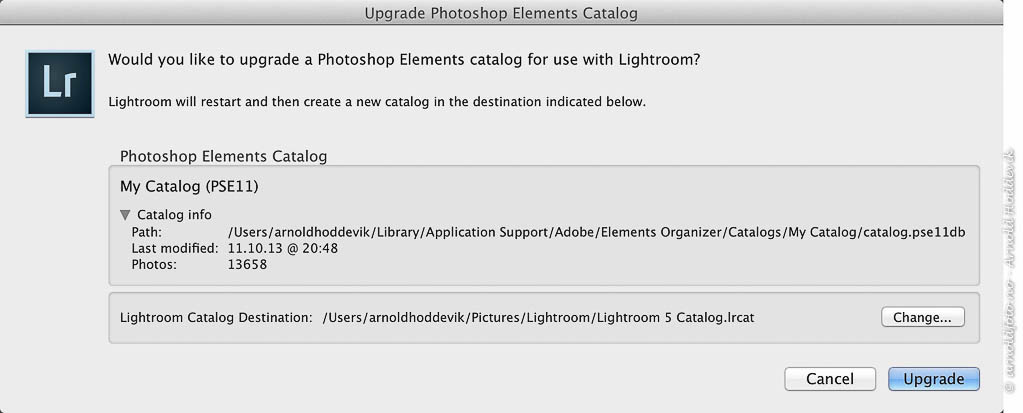Viewport: 1023px width, 413px height.
Task: Click the Photoshop Elements Catalog section label
Action: [224, 157]
